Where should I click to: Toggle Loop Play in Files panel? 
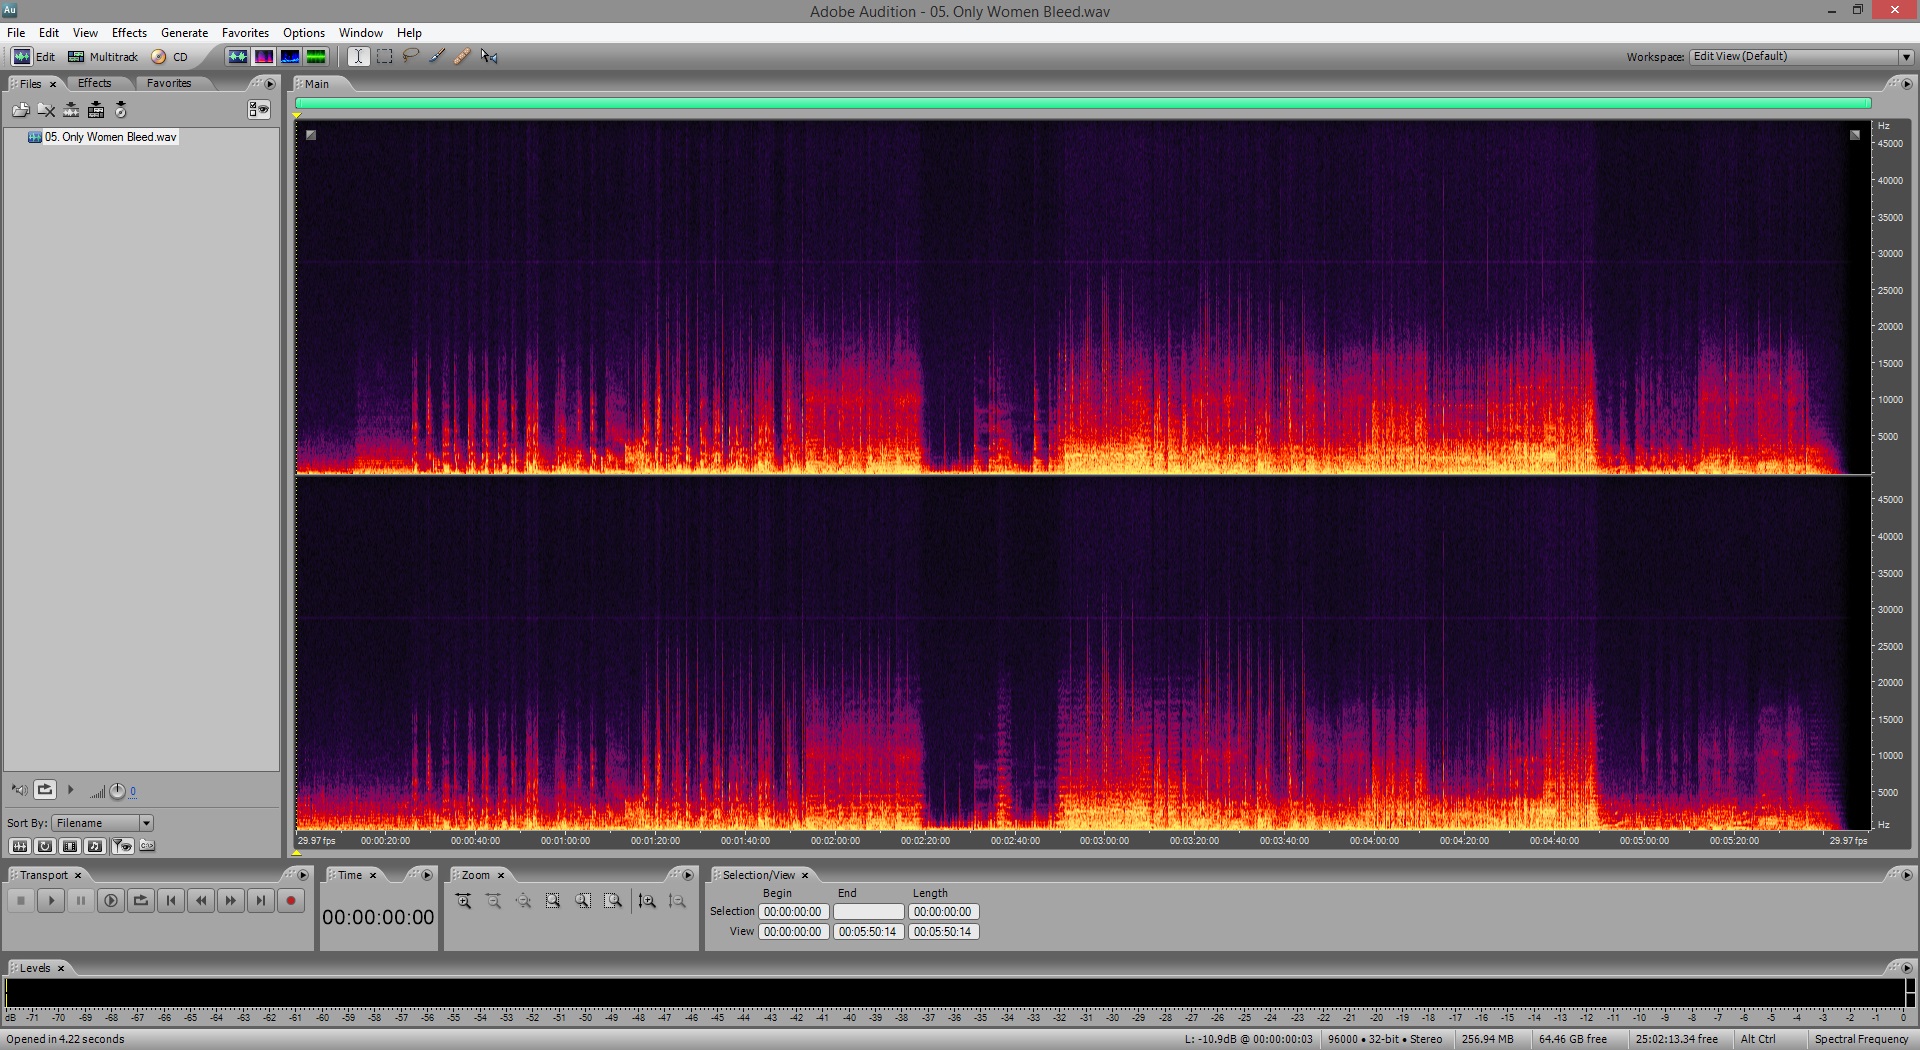point(45,790)
